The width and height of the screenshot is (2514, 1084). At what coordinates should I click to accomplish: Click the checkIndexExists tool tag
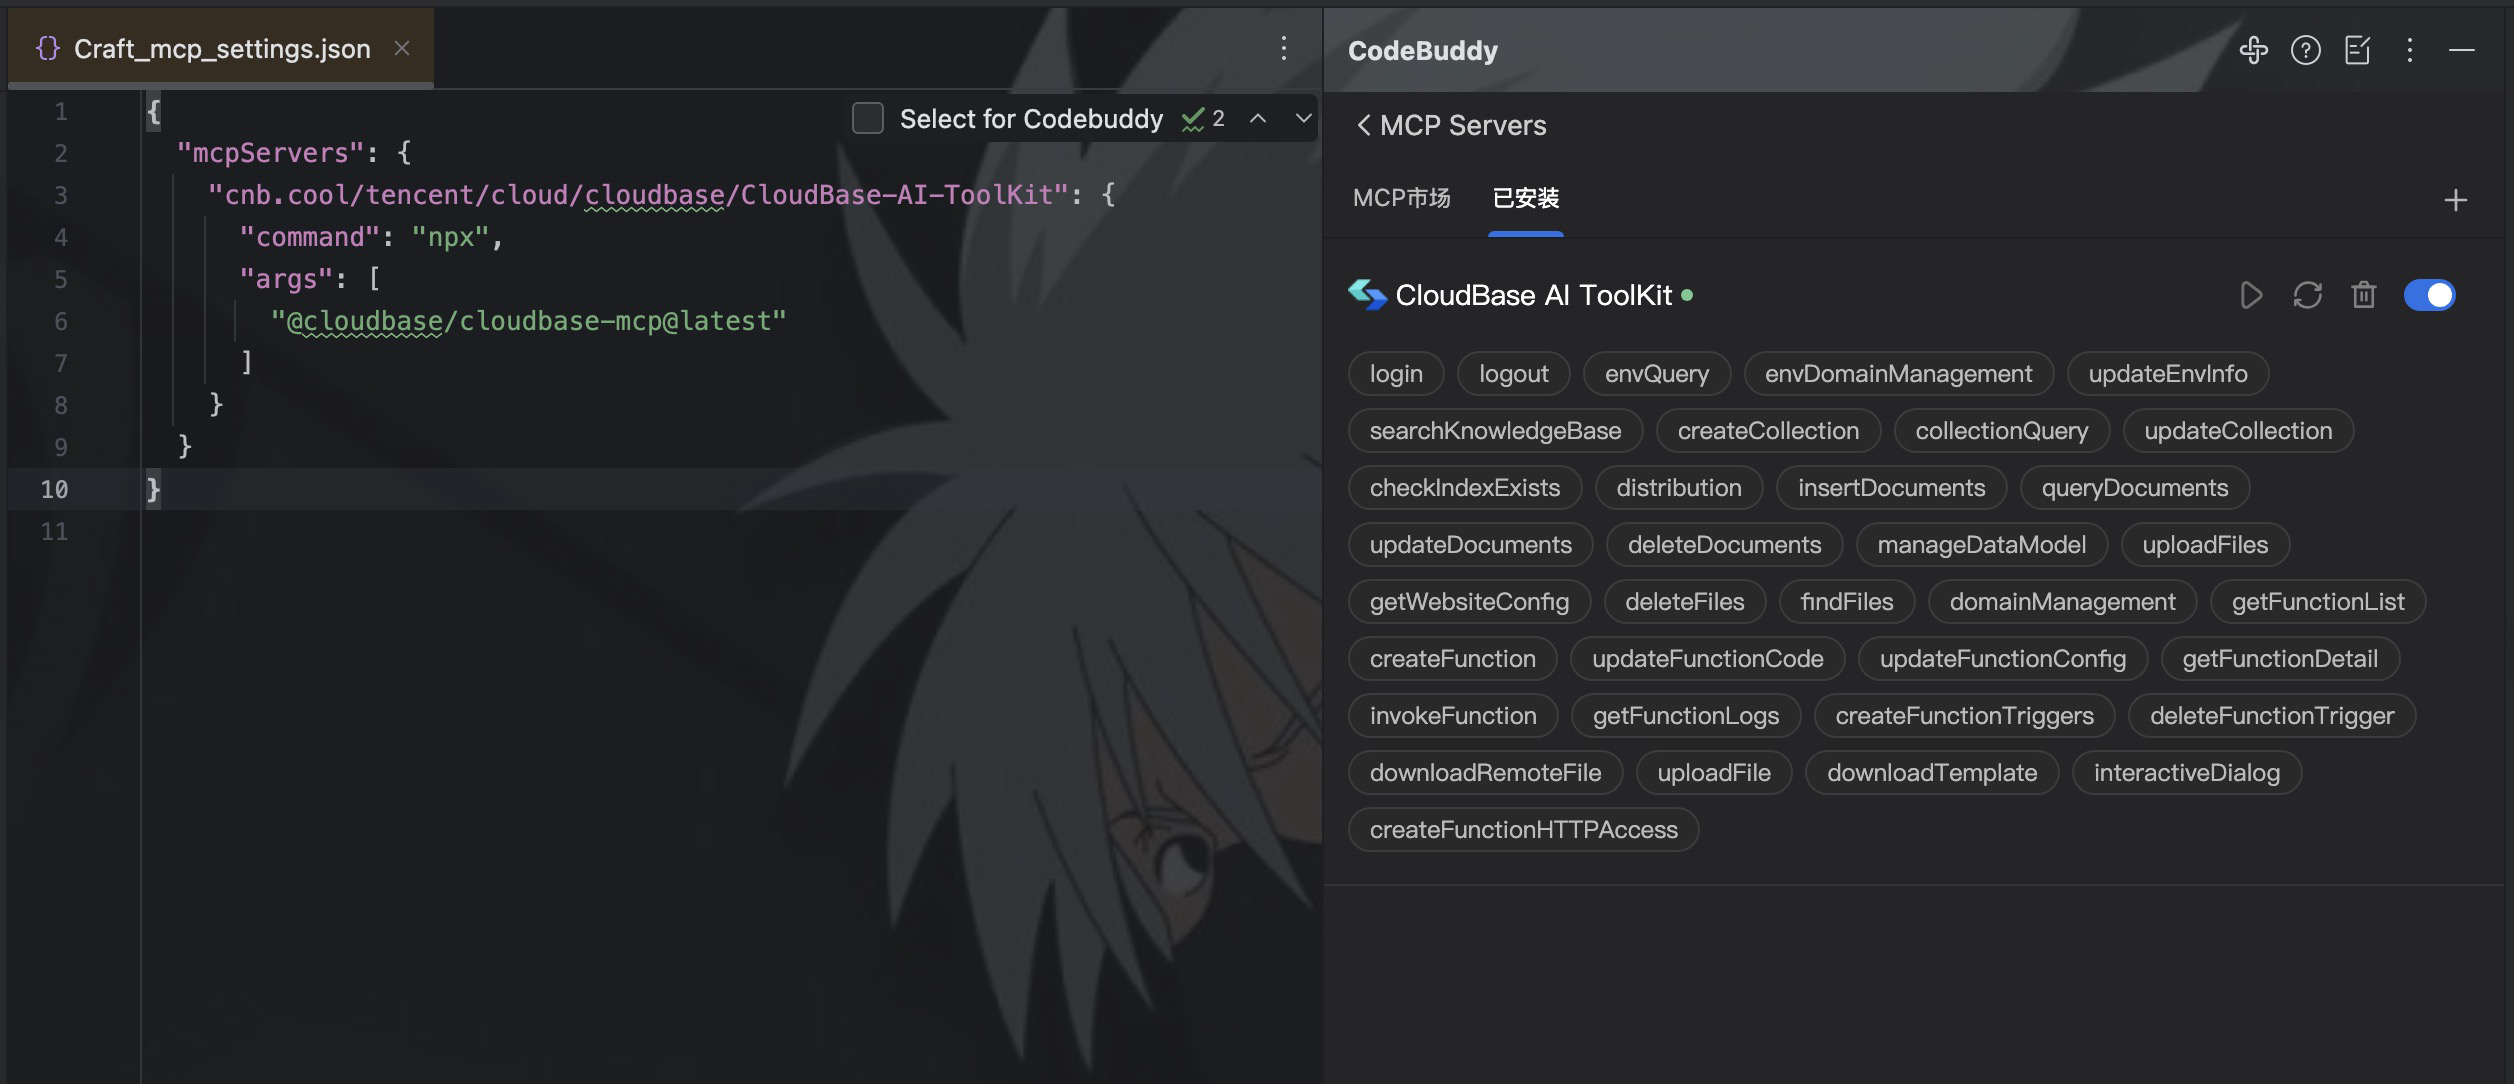[1465, 488]
